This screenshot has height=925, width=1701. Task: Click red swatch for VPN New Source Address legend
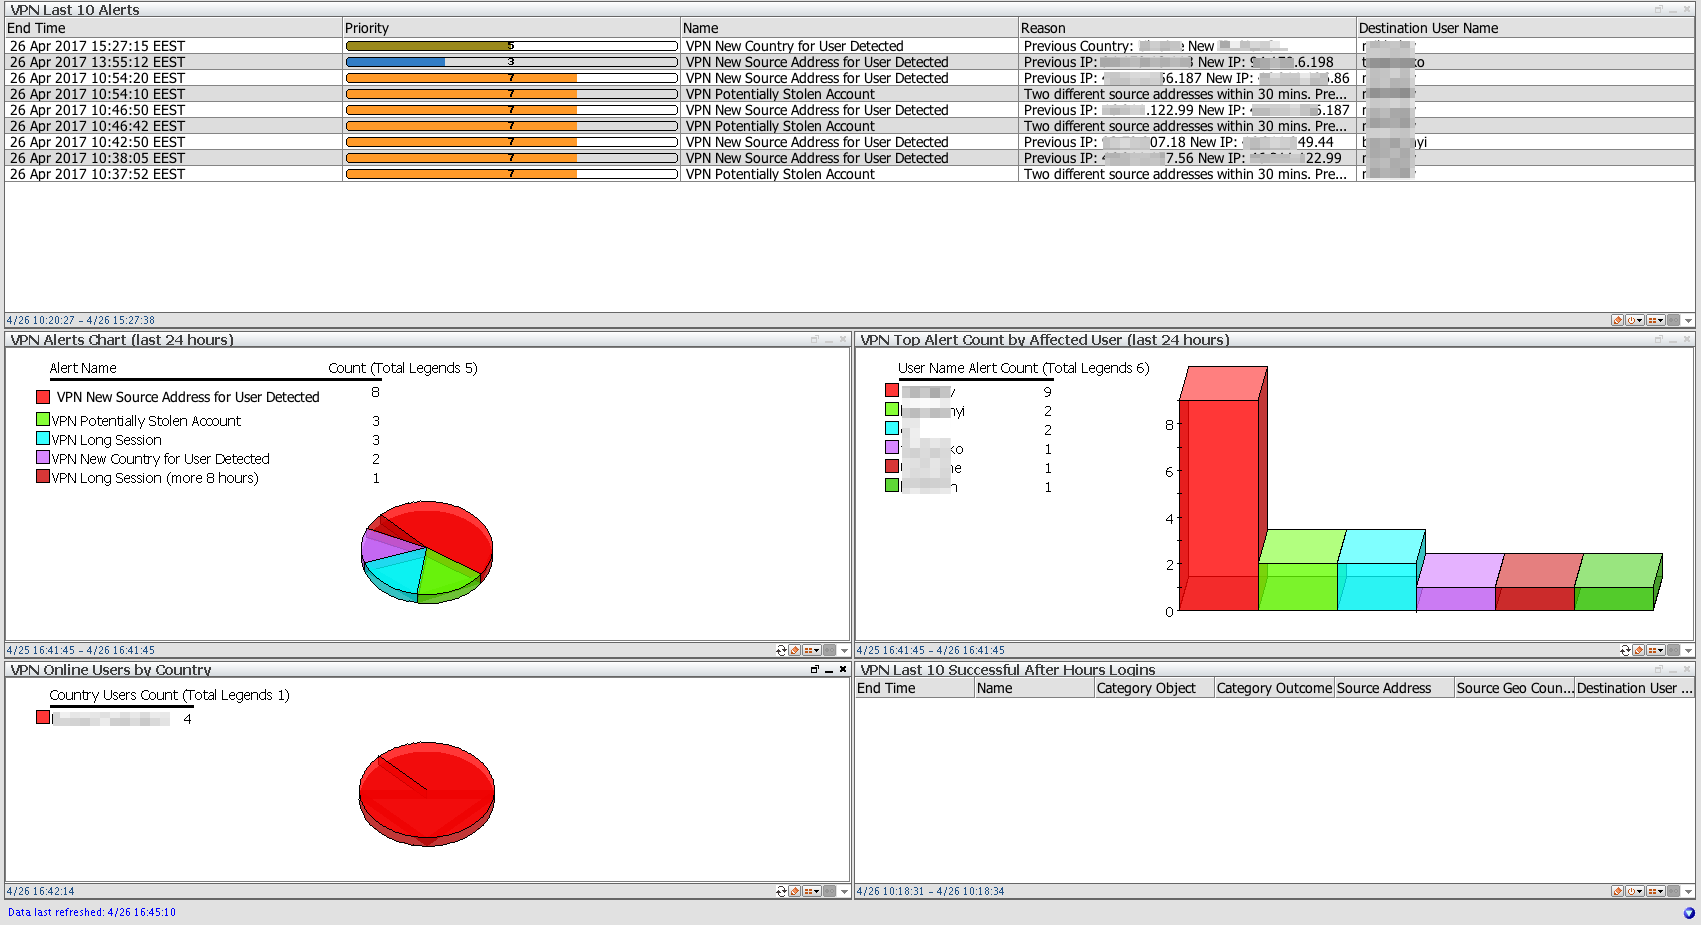click(x=43, y=397)
